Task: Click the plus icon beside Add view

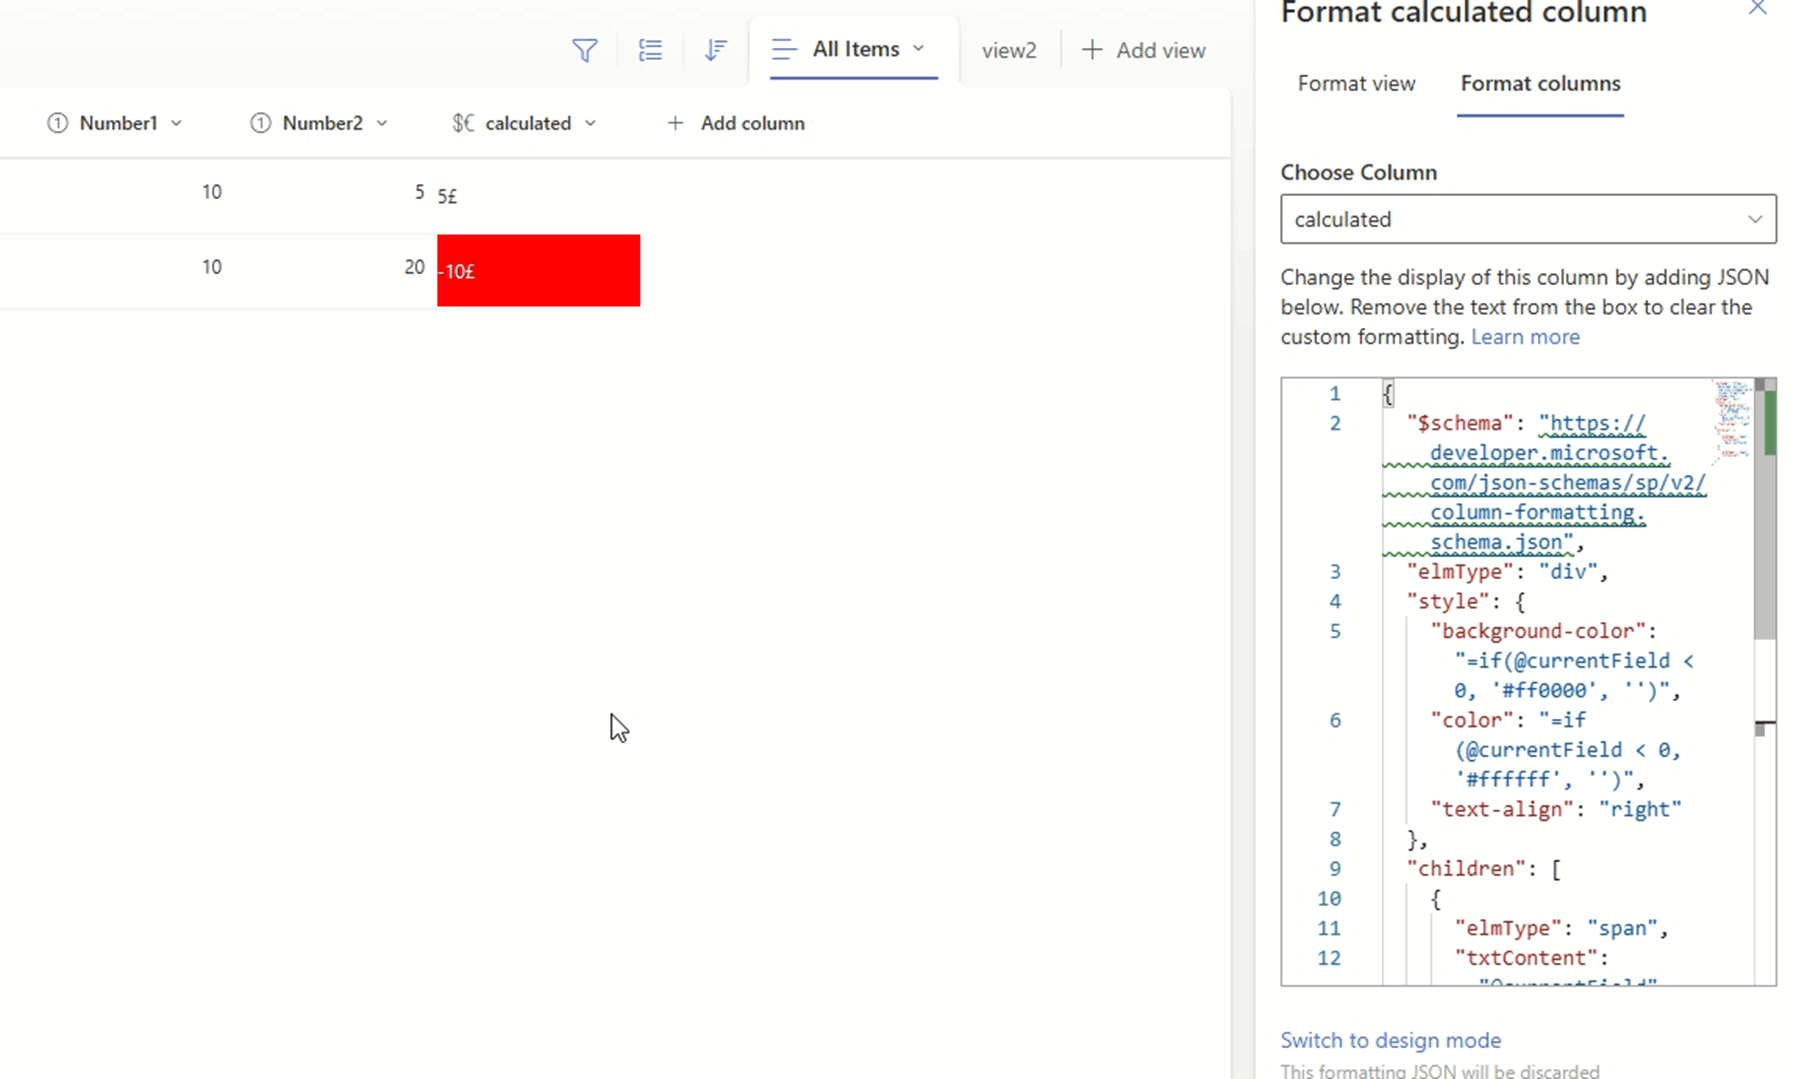Action: [x=1092, y=49]
